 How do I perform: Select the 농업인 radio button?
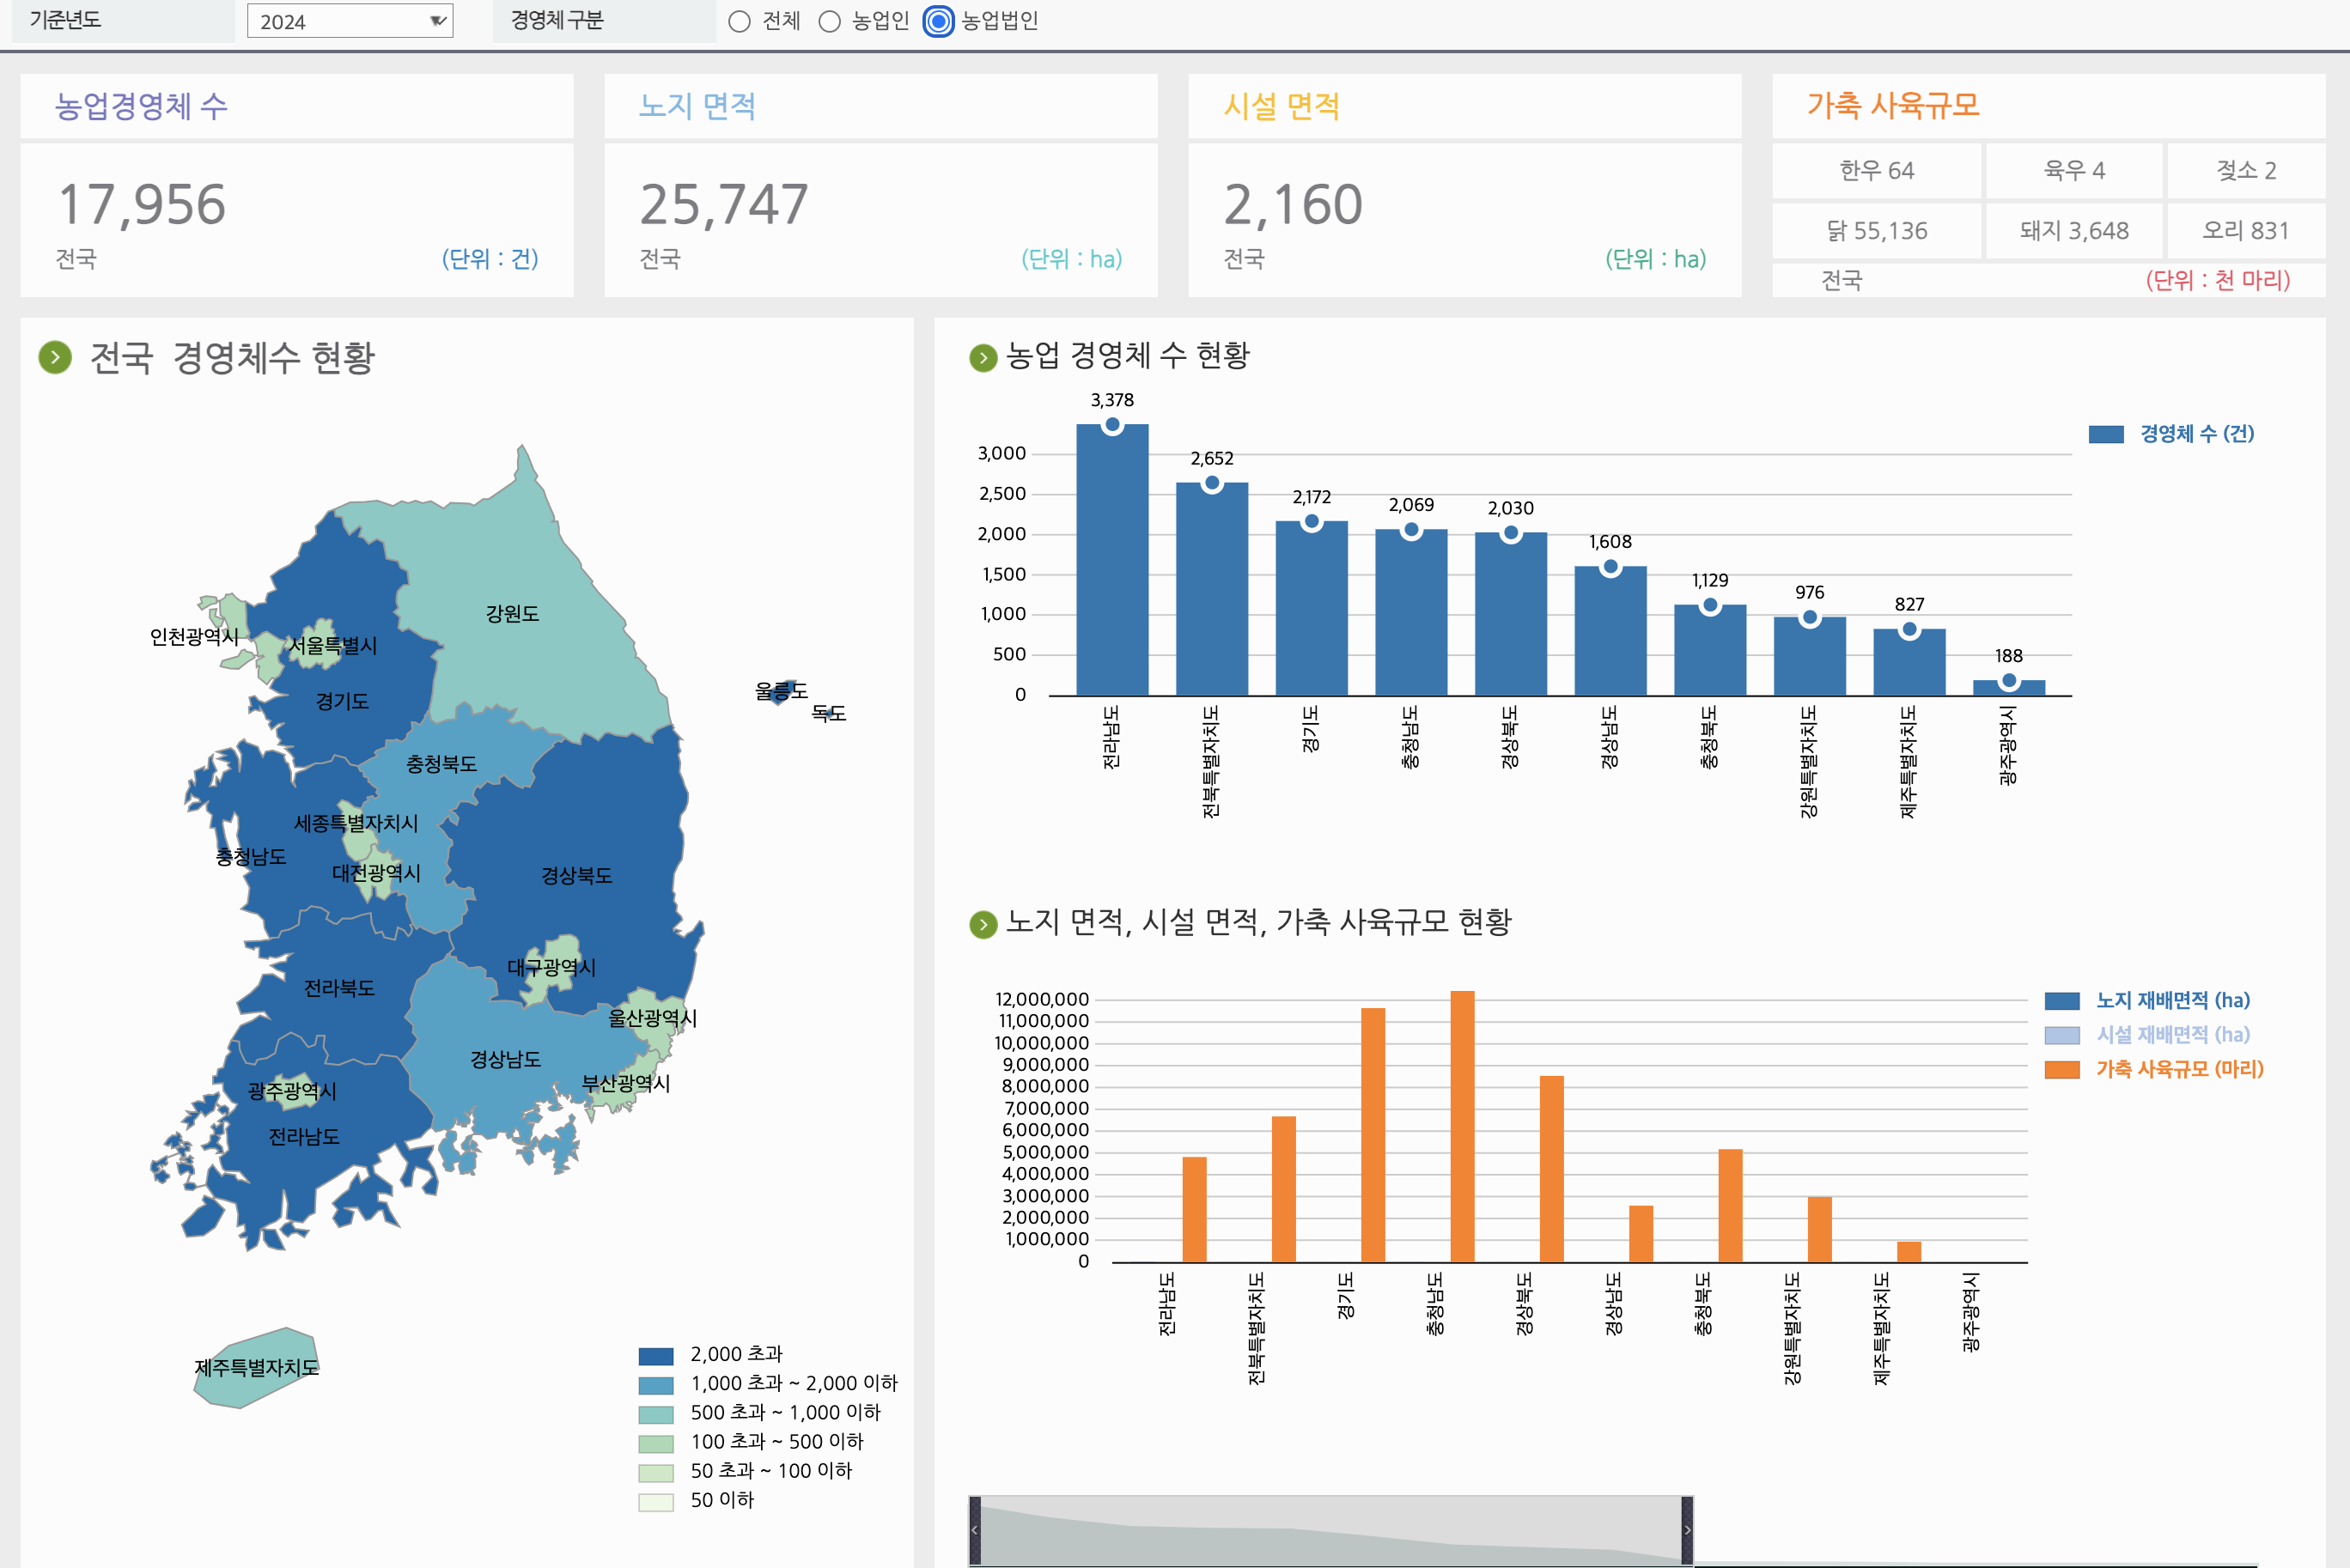pos(829,21)
